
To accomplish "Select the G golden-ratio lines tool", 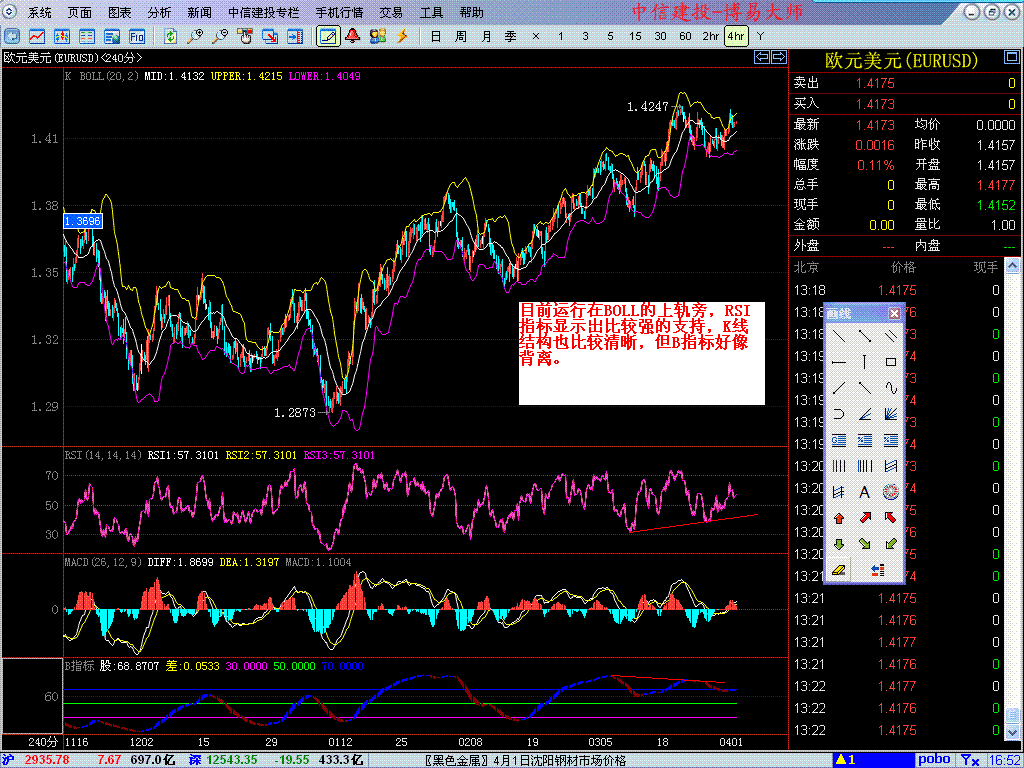I will (x=840, y=440).
